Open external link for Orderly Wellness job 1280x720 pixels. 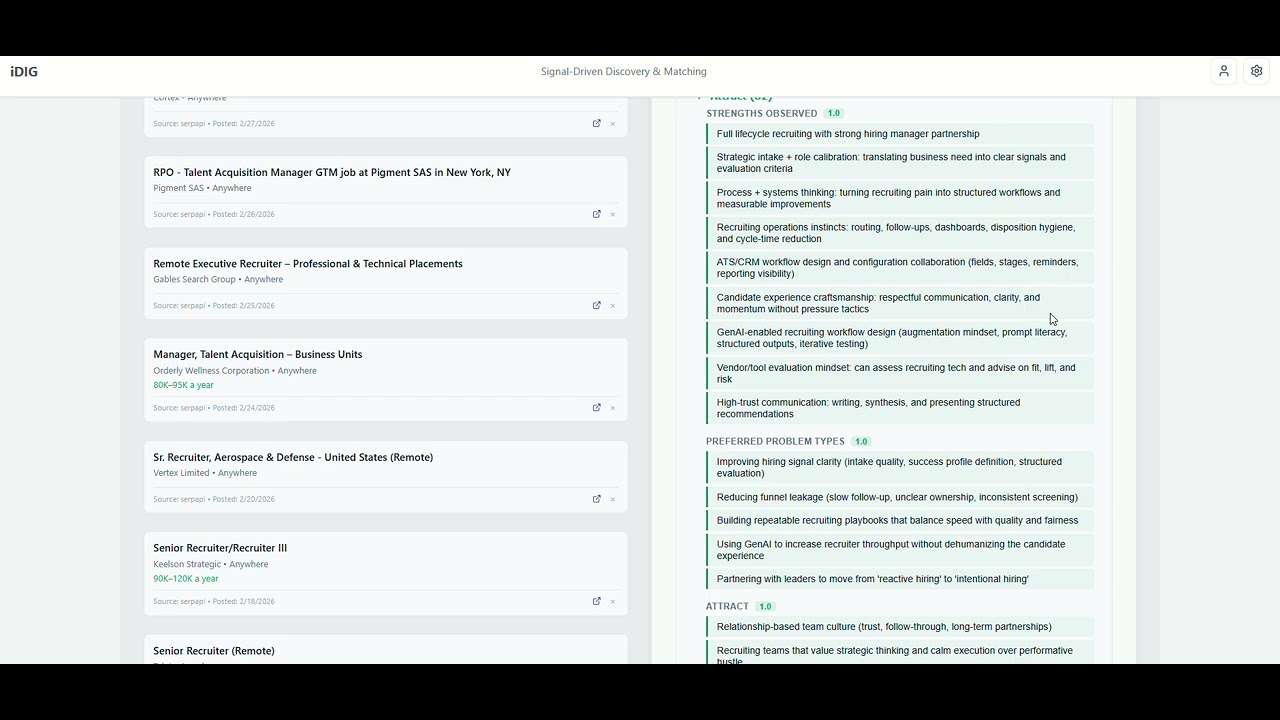click(x=597, y=407)
